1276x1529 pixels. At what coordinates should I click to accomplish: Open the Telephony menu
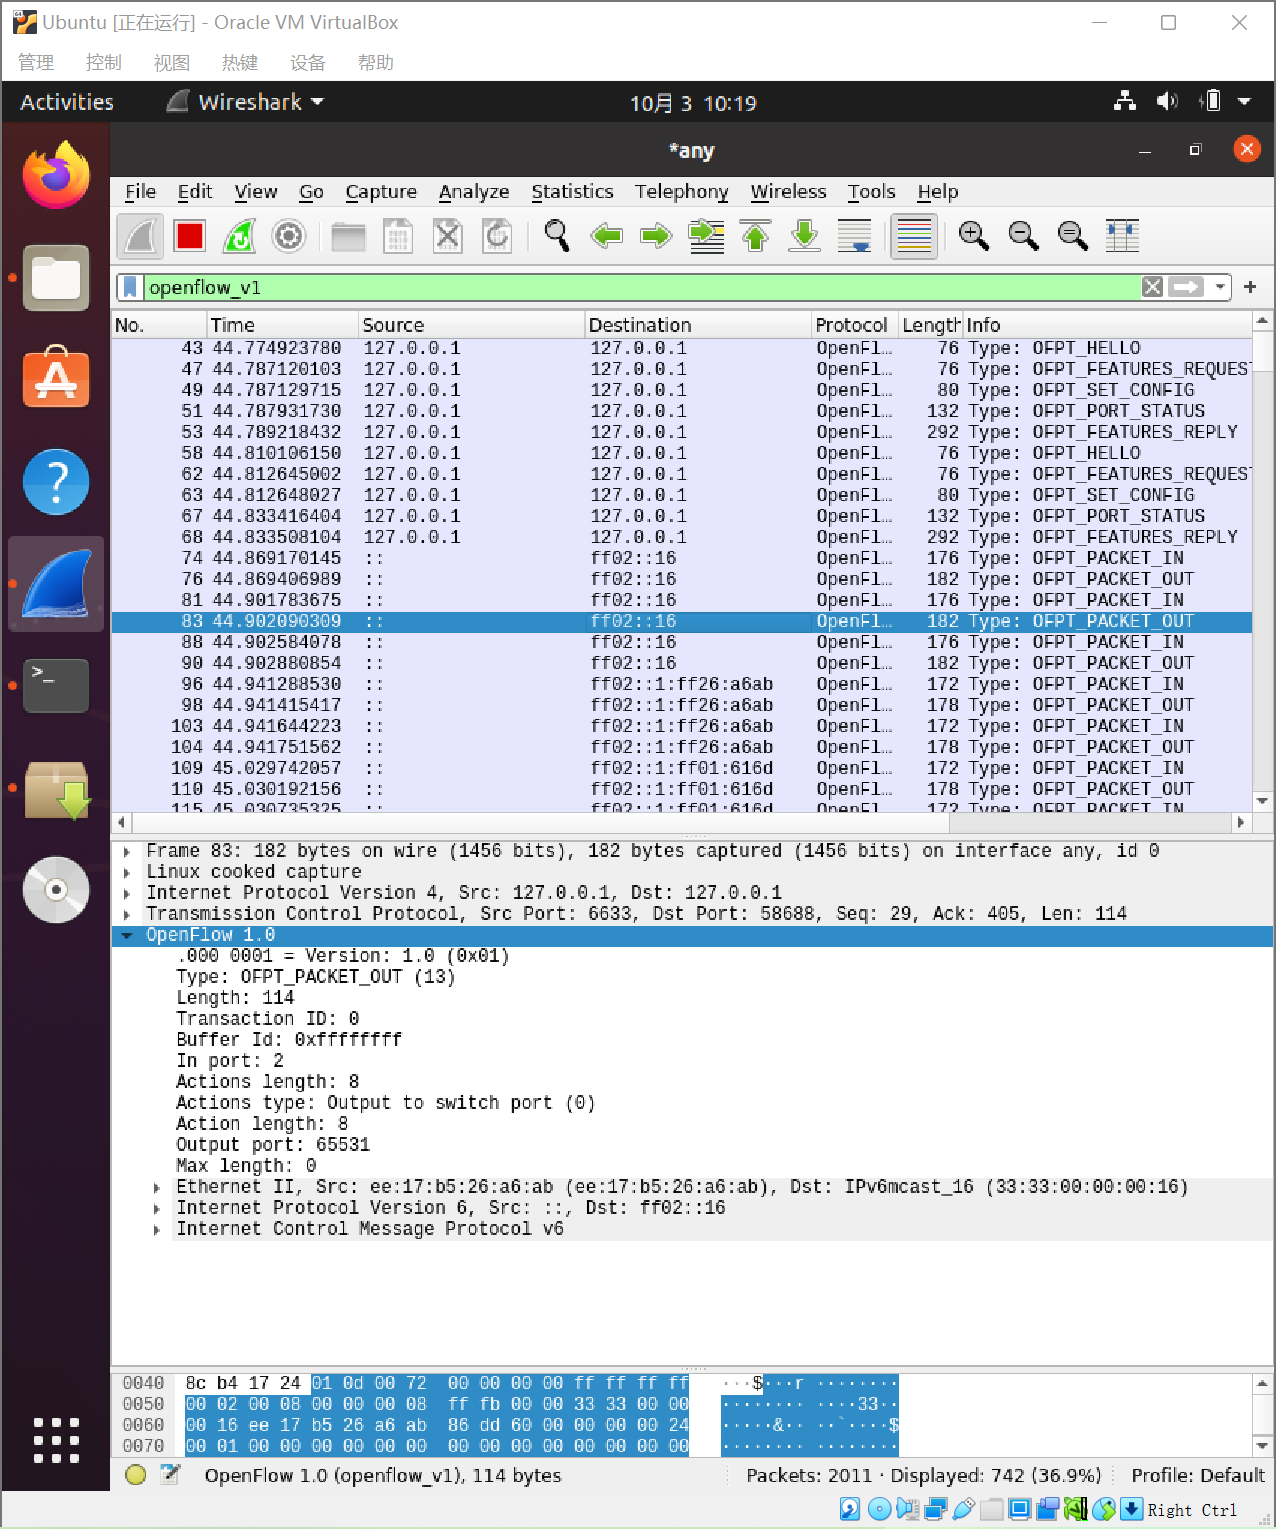pyautogui.click(x=681, y=191)
